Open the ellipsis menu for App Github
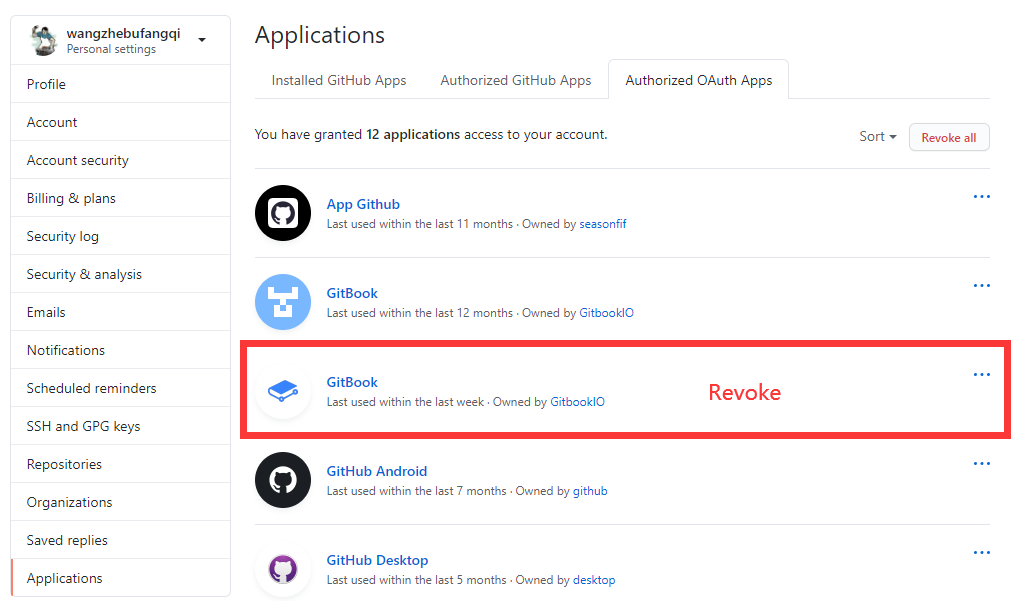This screenshot has height=601, width=1017. pos(981,196)
